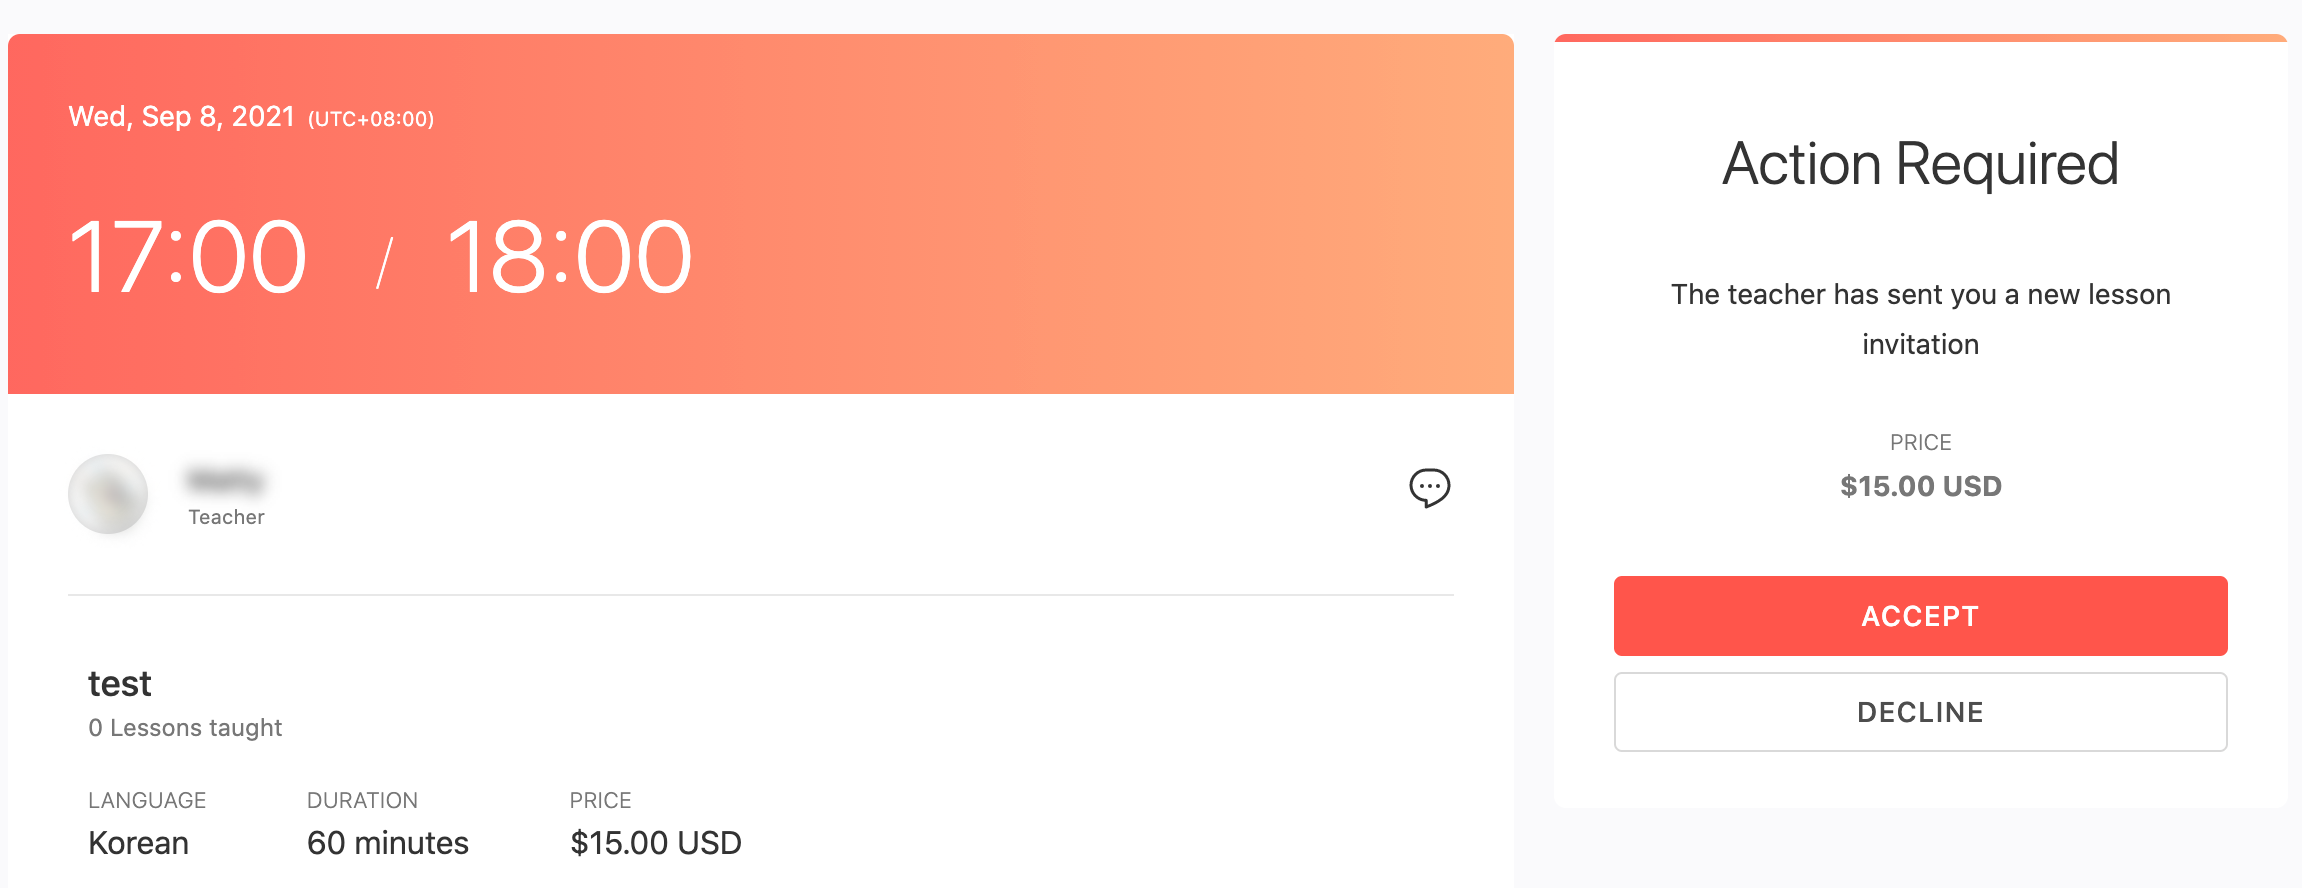Image resolution: width=2302 pixels, height=888 pixels.
Task: Click the teacher's profile avatar
Action: pyautogui.click(x=108, y=494)
